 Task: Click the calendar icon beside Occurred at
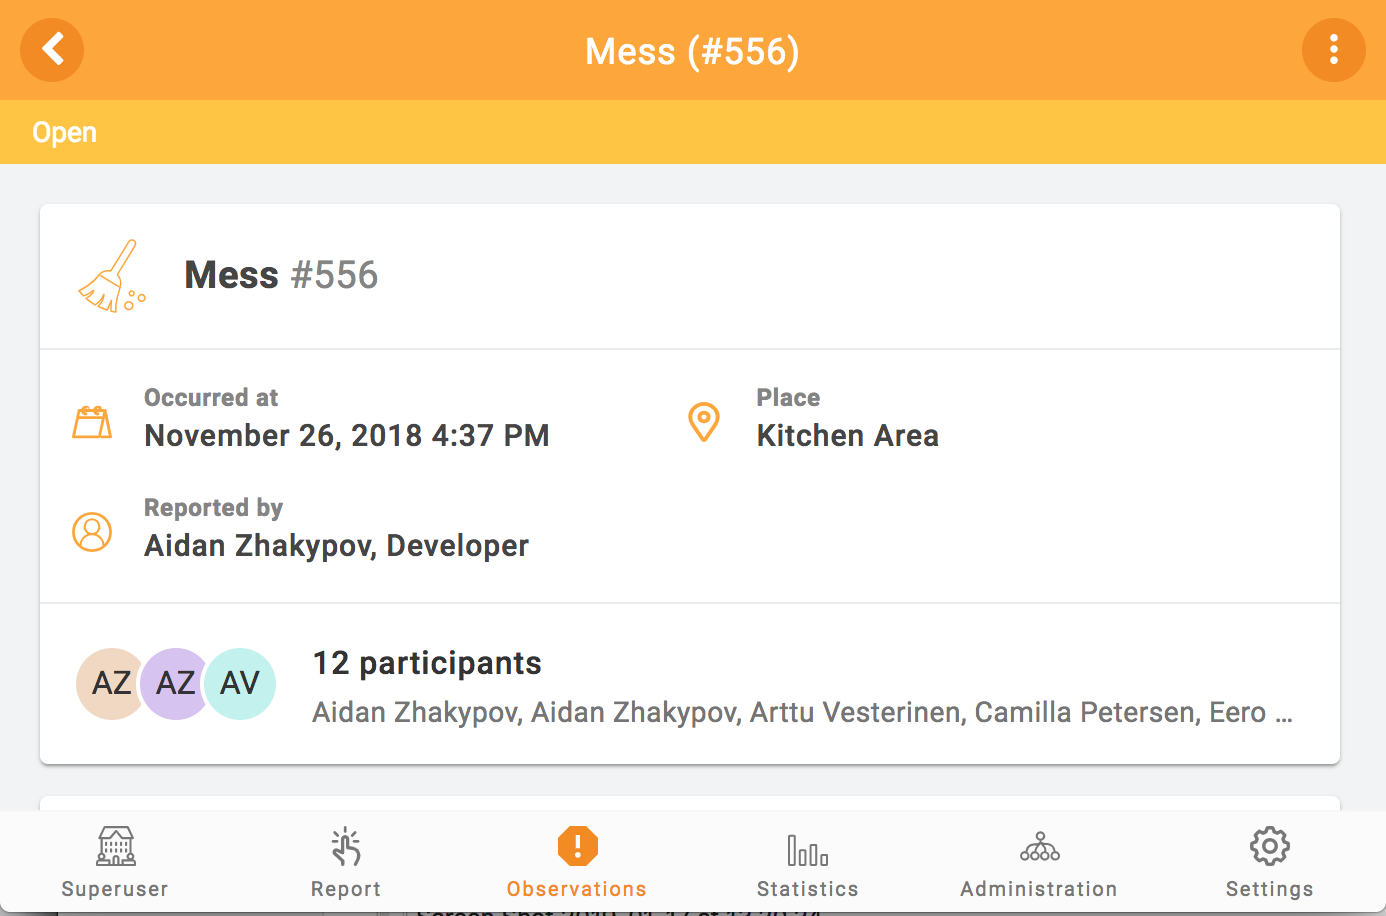point(92,422)
